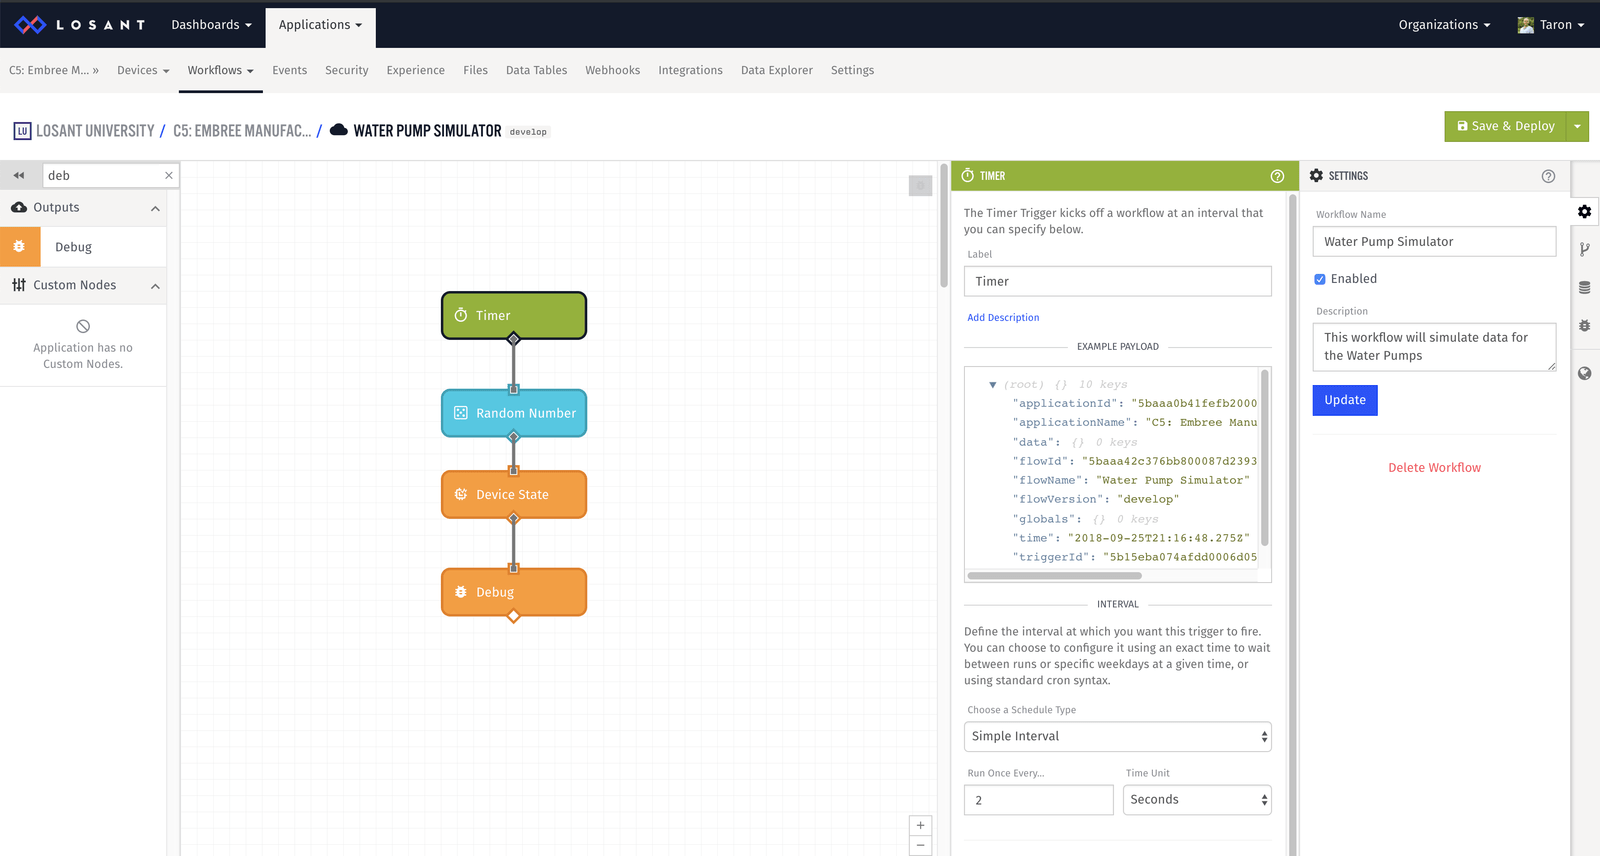
Task: Select the Debug node bug icon in palette
Action: (20, 247)
